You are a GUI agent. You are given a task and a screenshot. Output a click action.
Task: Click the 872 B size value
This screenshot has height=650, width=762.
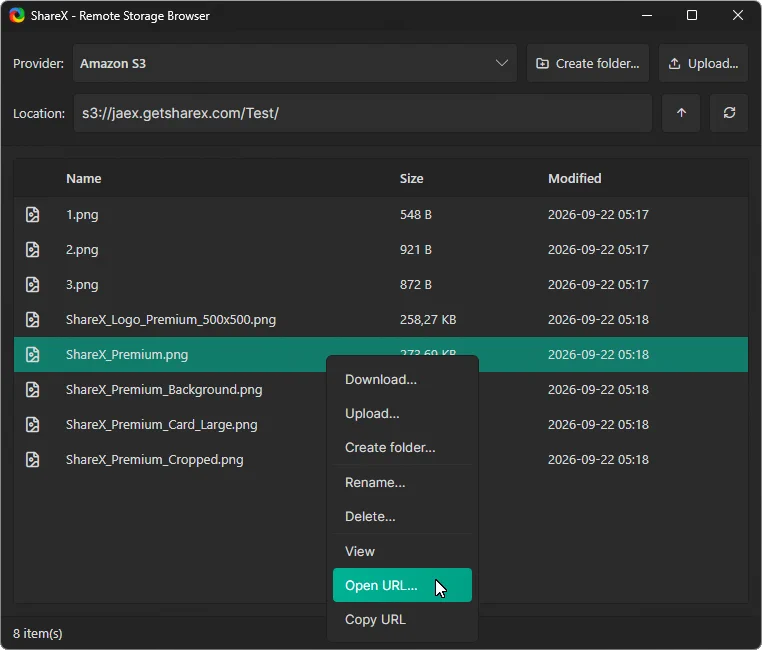coord(416,284)
